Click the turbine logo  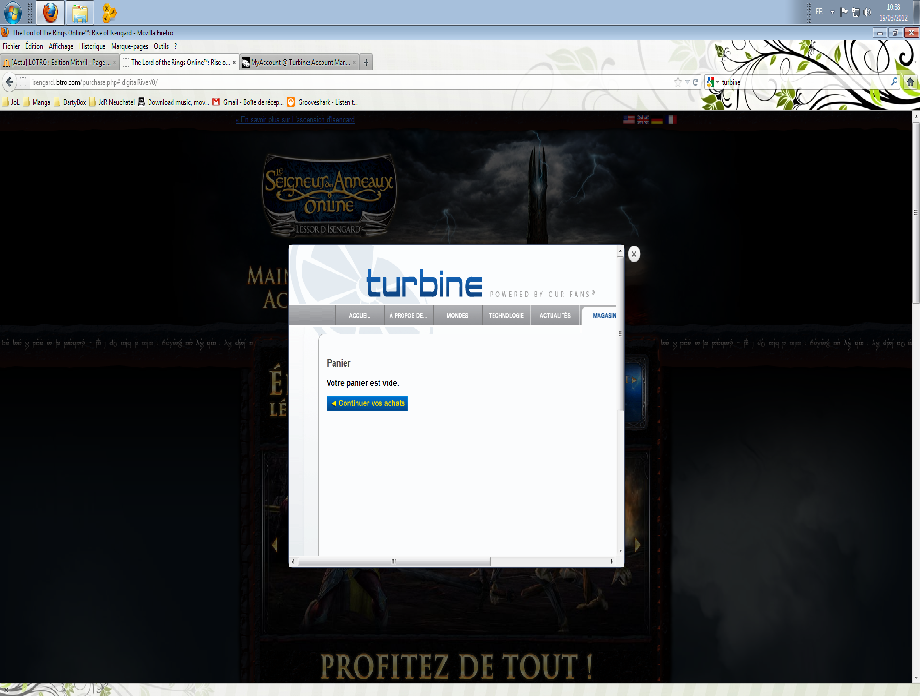(424, 283)
